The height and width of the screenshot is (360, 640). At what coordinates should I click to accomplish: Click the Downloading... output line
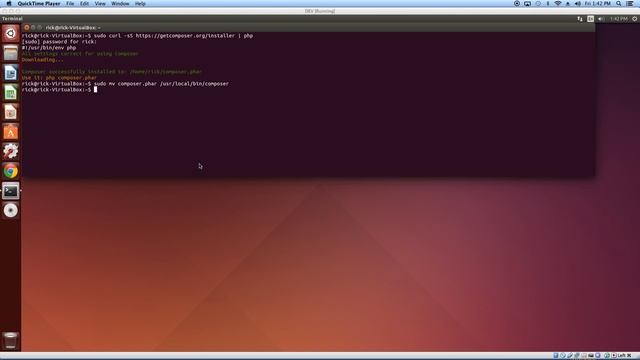tap(42, 60)
